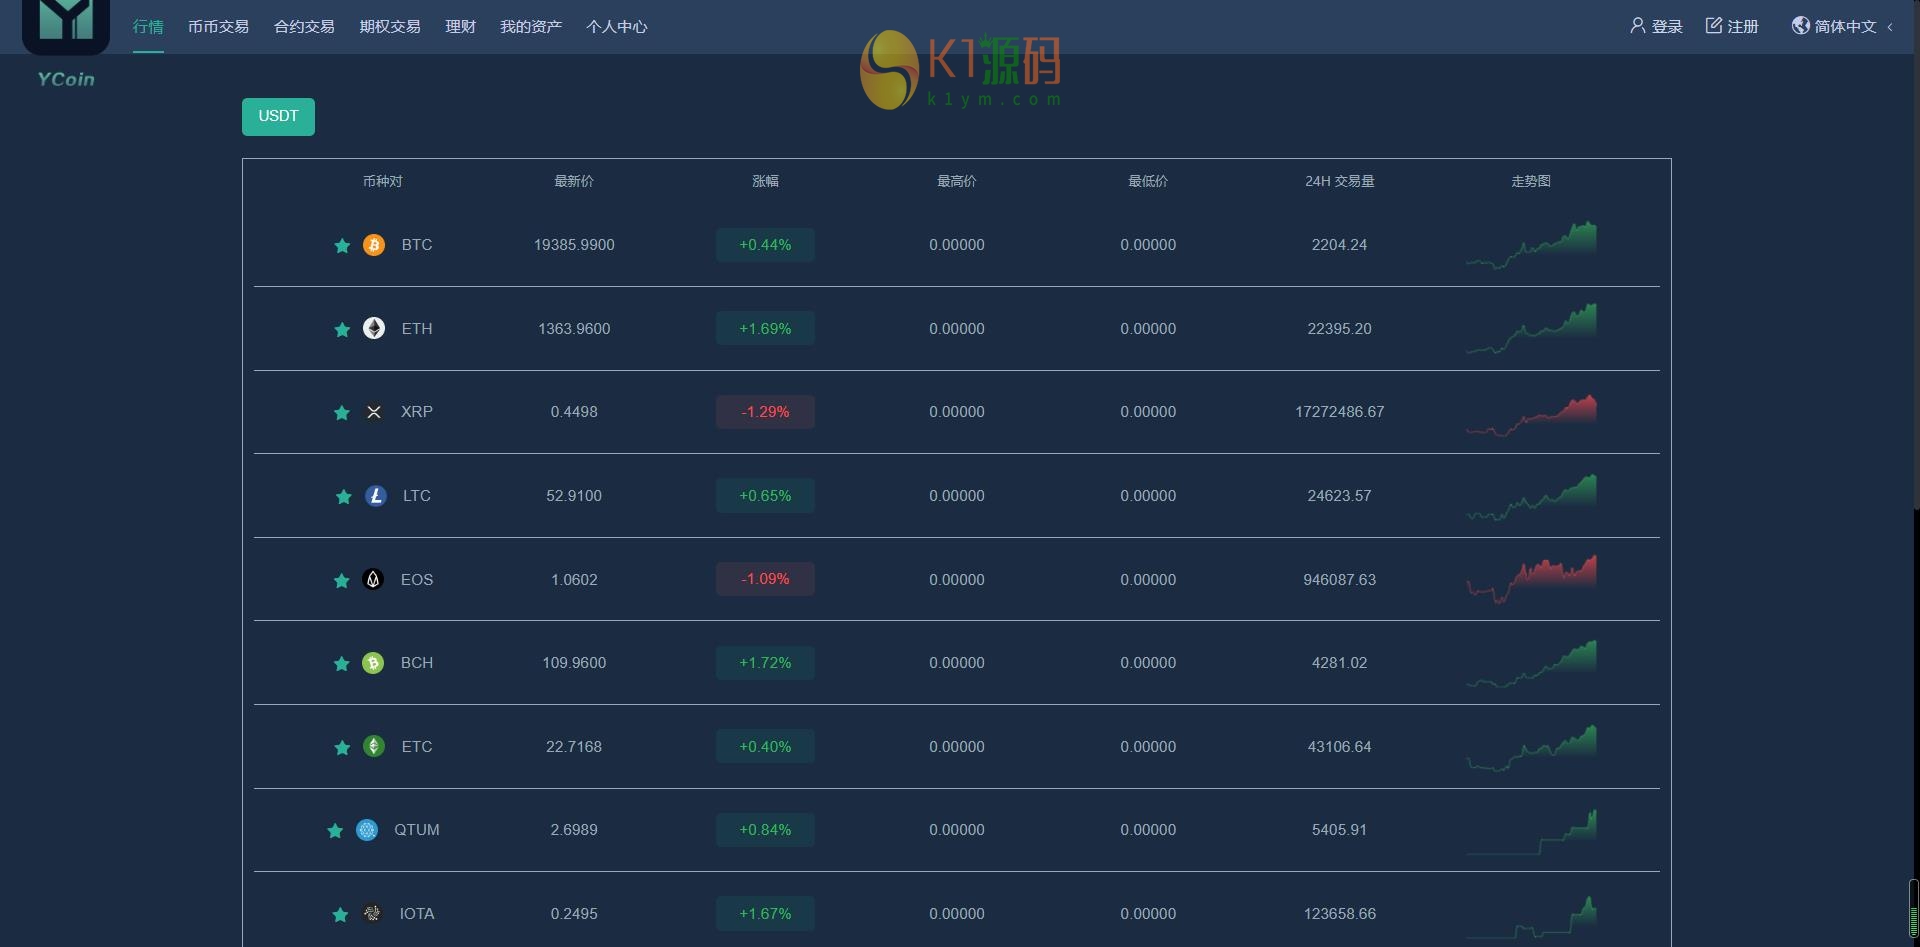Click the IOTA coin icon

pos(372,913)
